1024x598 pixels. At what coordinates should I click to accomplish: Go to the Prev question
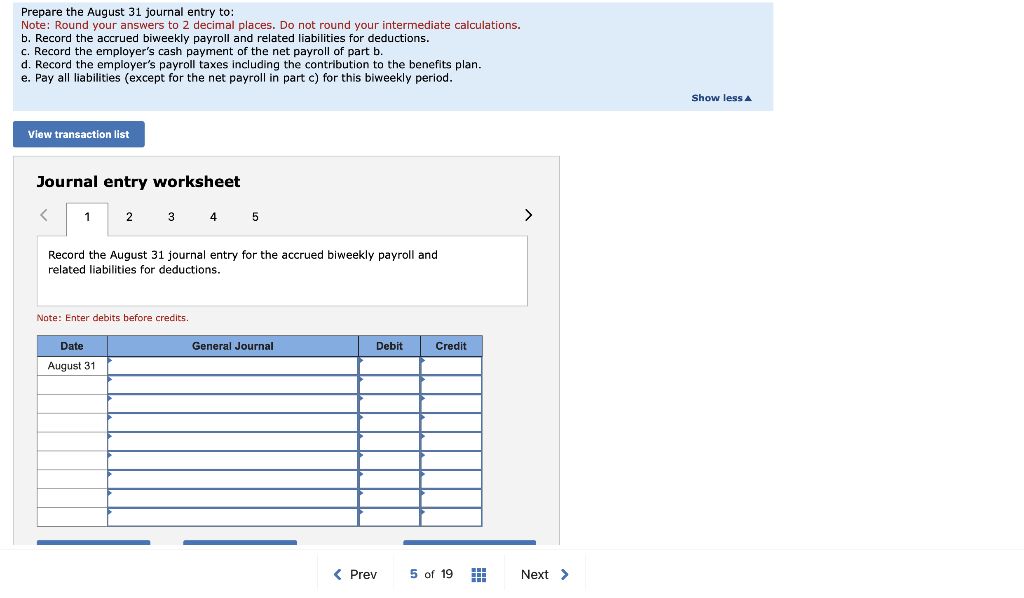pos(355,574)
